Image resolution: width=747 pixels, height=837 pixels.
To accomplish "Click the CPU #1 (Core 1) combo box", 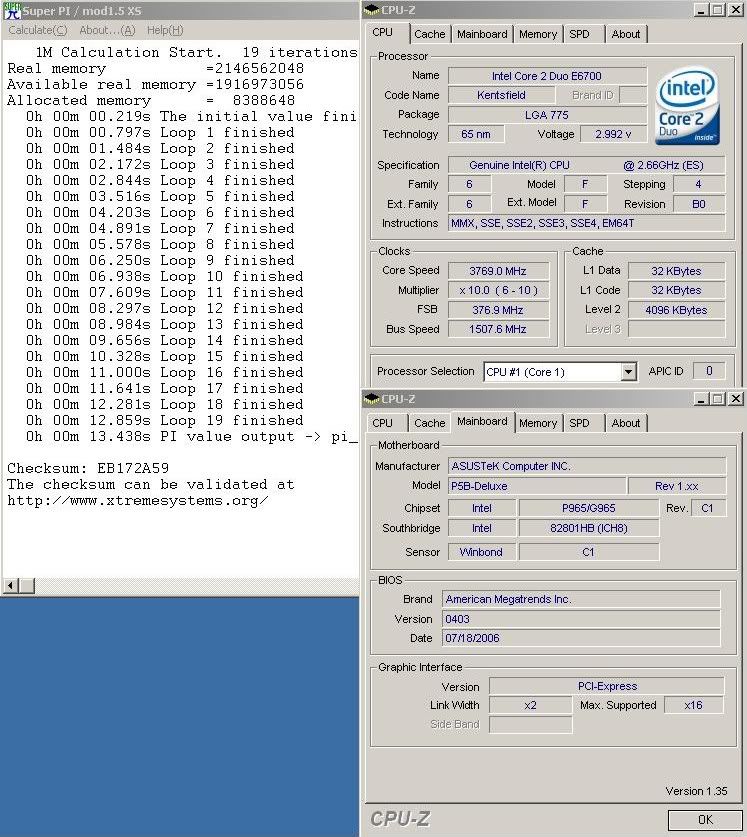I will pyautogui.click(x=560, y=372).
